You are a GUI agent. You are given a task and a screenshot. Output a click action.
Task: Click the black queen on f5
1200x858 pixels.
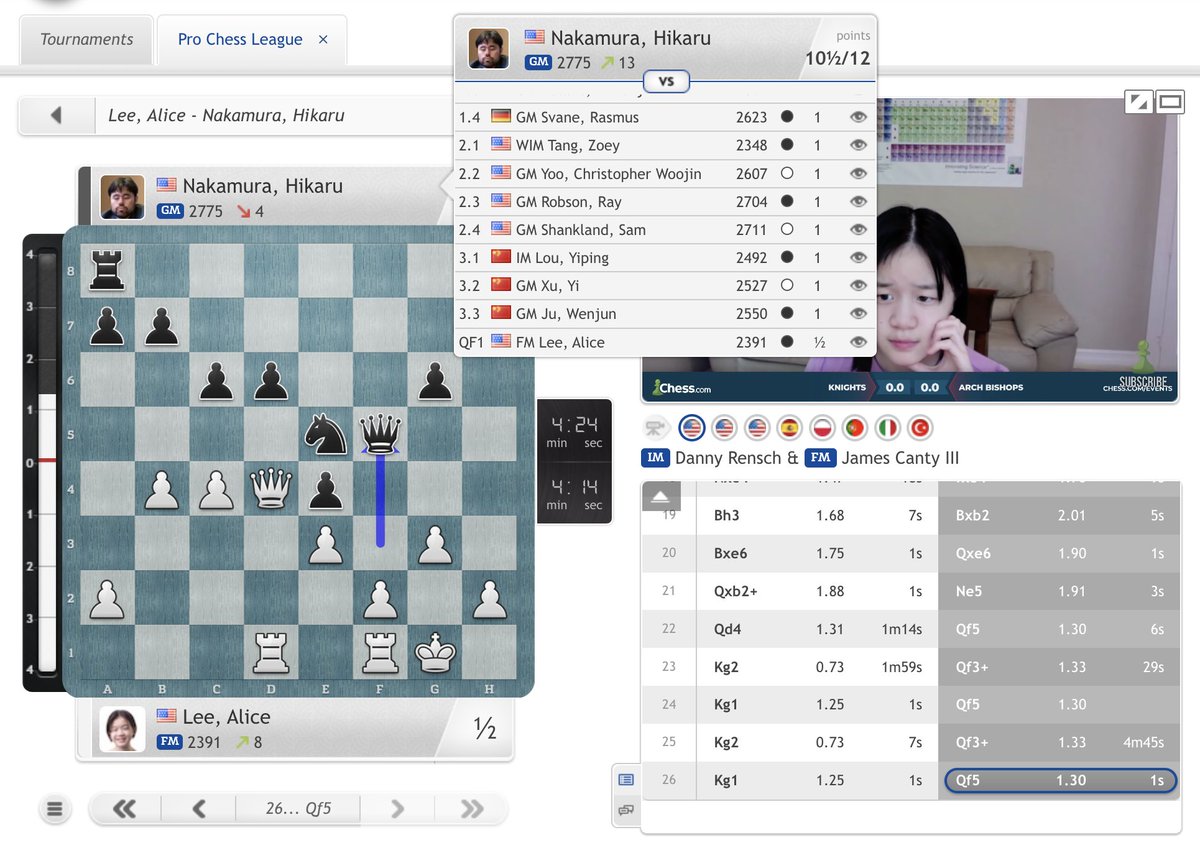(380, 435)
